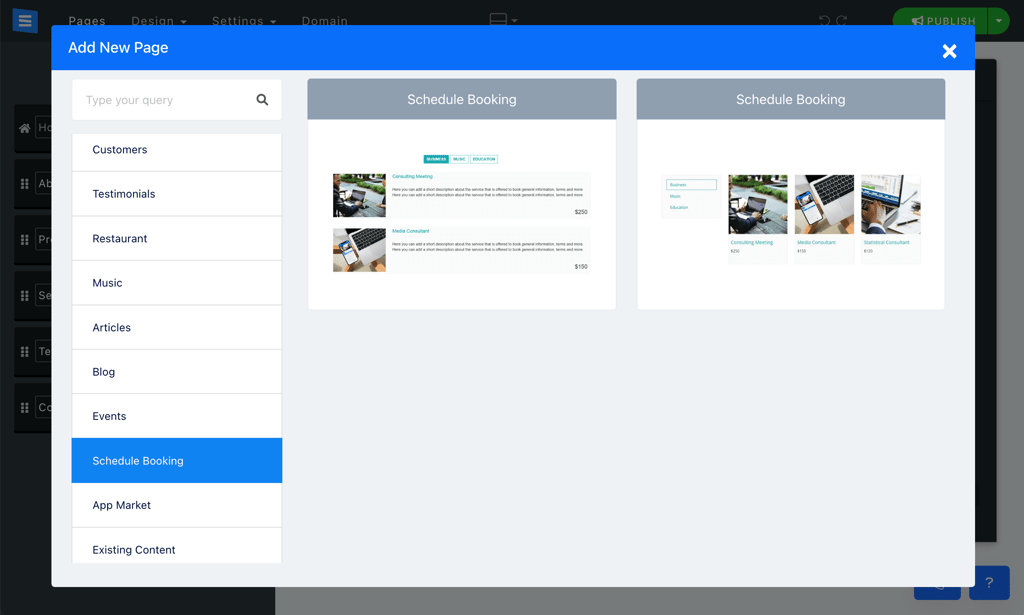
Task: Open the device preview dropdown icon
Action: 504,20
